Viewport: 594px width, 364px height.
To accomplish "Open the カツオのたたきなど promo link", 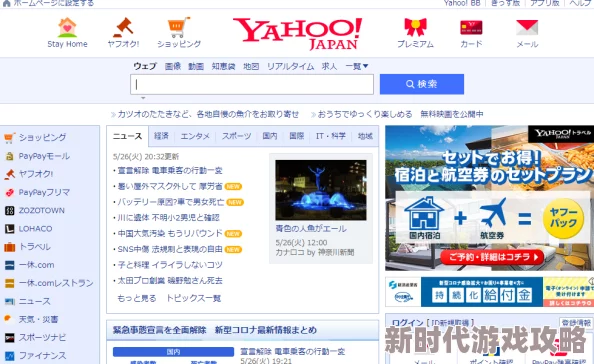I will pyautogui.click(x=208, y=114).
